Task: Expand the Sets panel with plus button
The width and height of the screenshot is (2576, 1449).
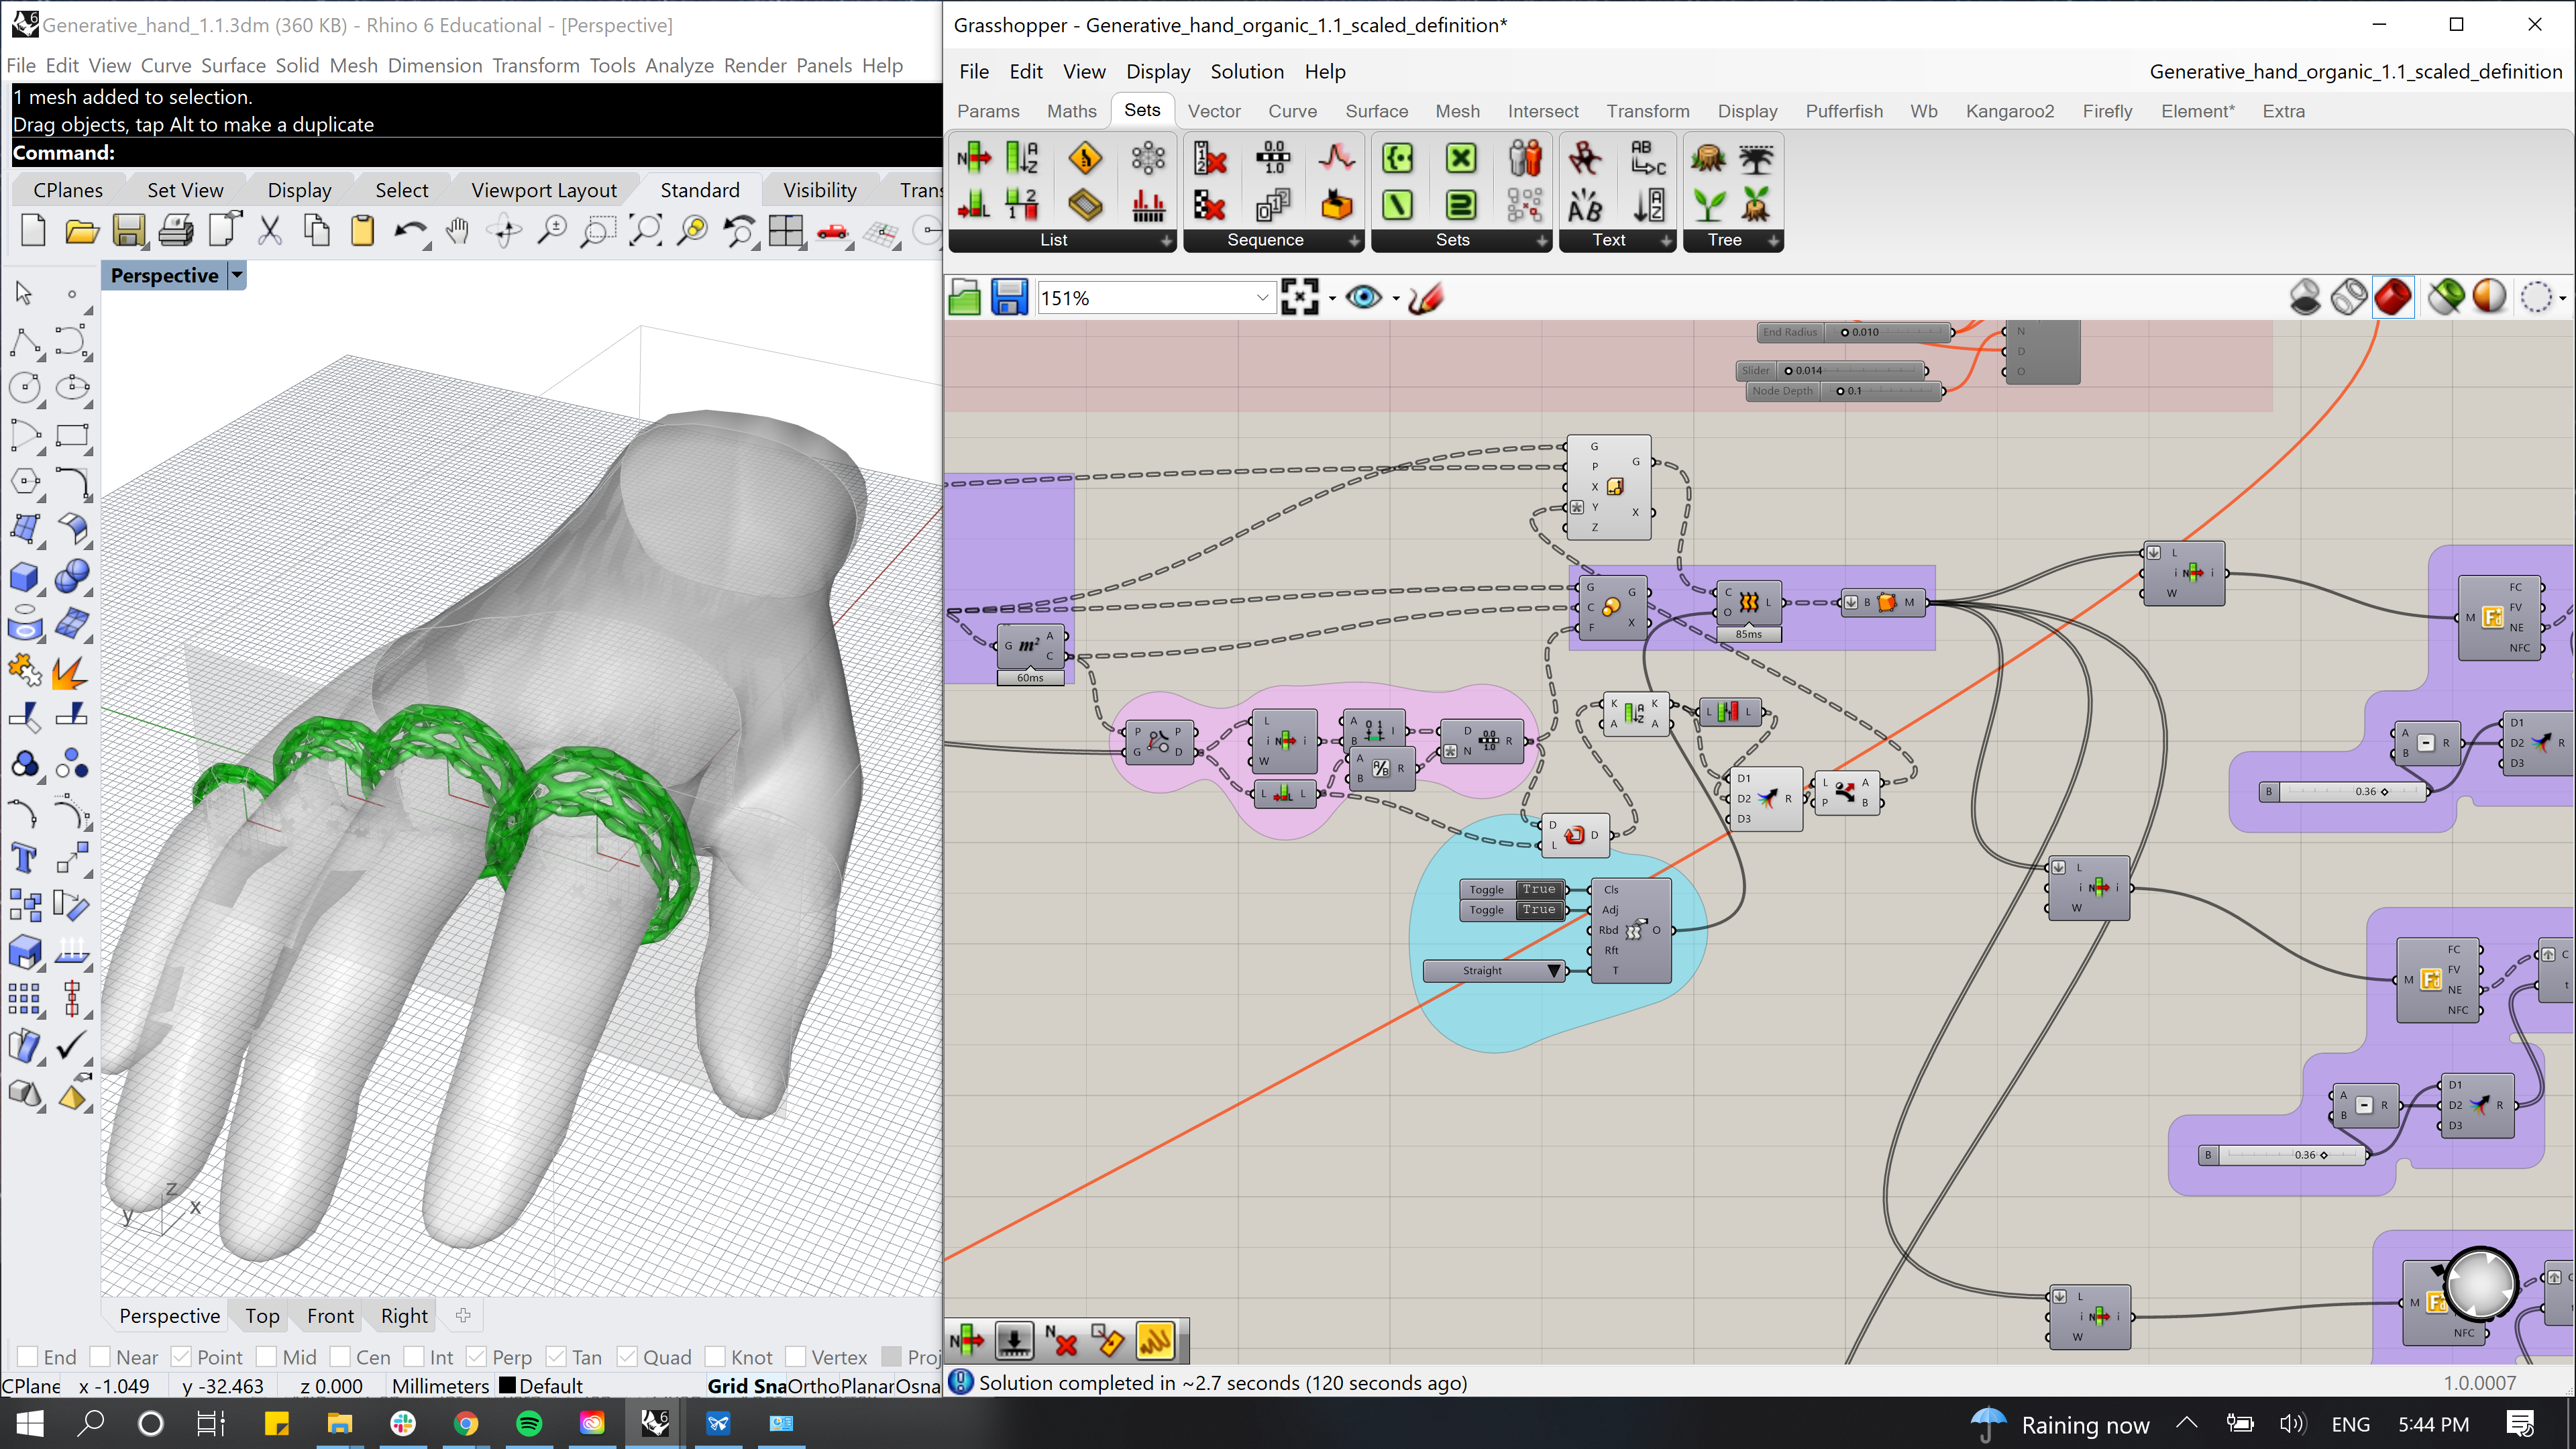Action: 1542,240
